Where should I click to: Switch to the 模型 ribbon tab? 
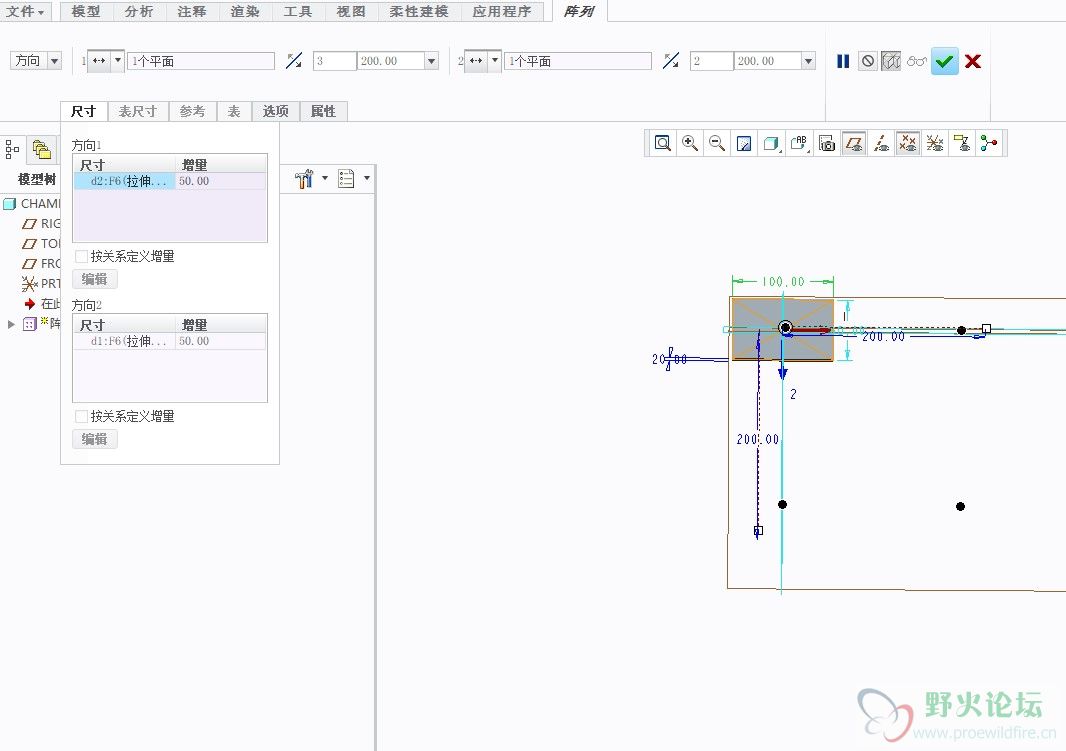pos(86,12)
